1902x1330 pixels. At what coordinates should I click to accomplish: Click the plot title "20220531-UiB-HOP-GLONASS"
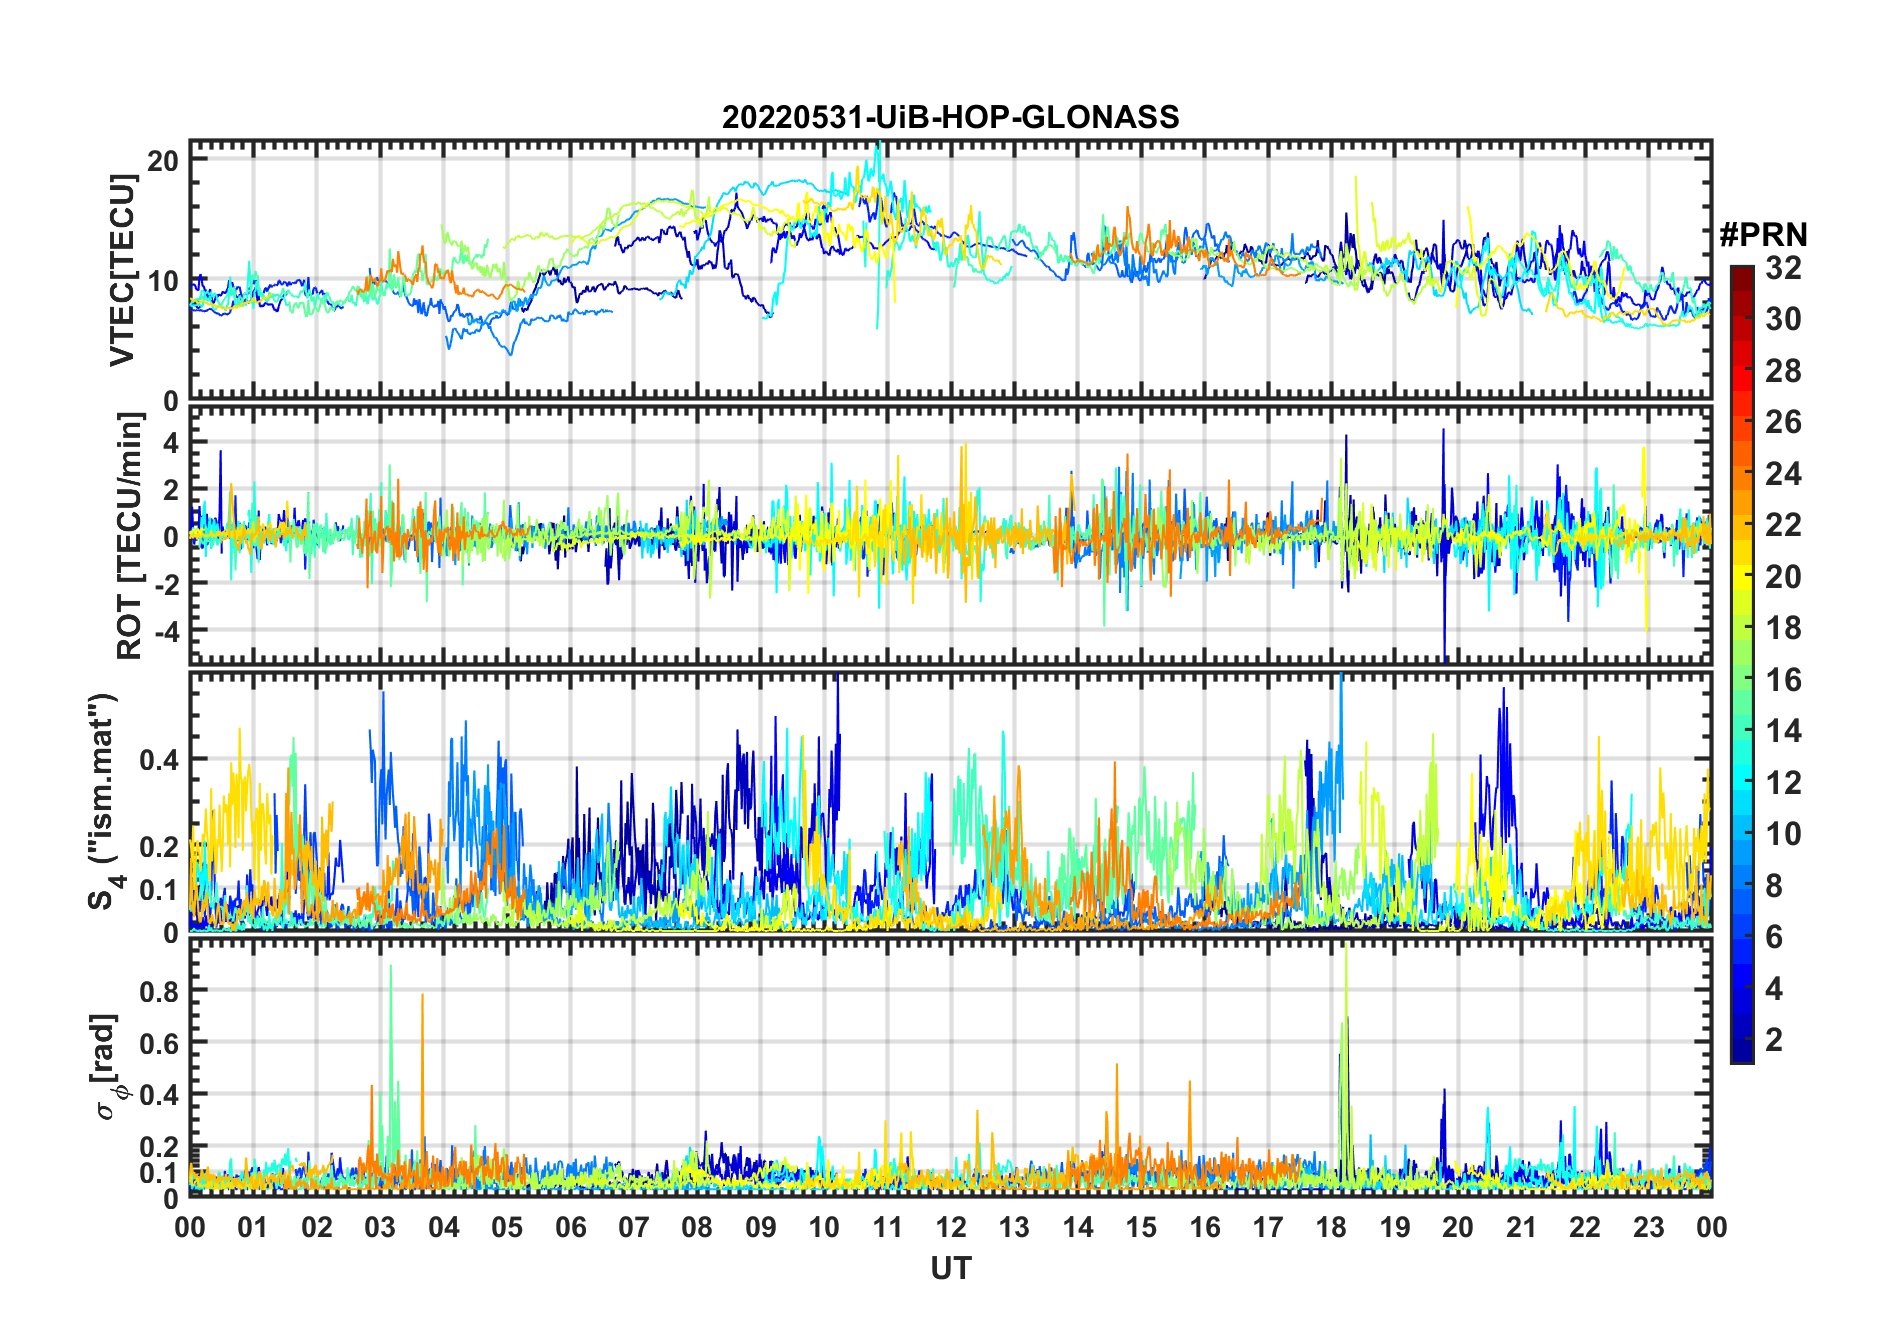[950, 117]
